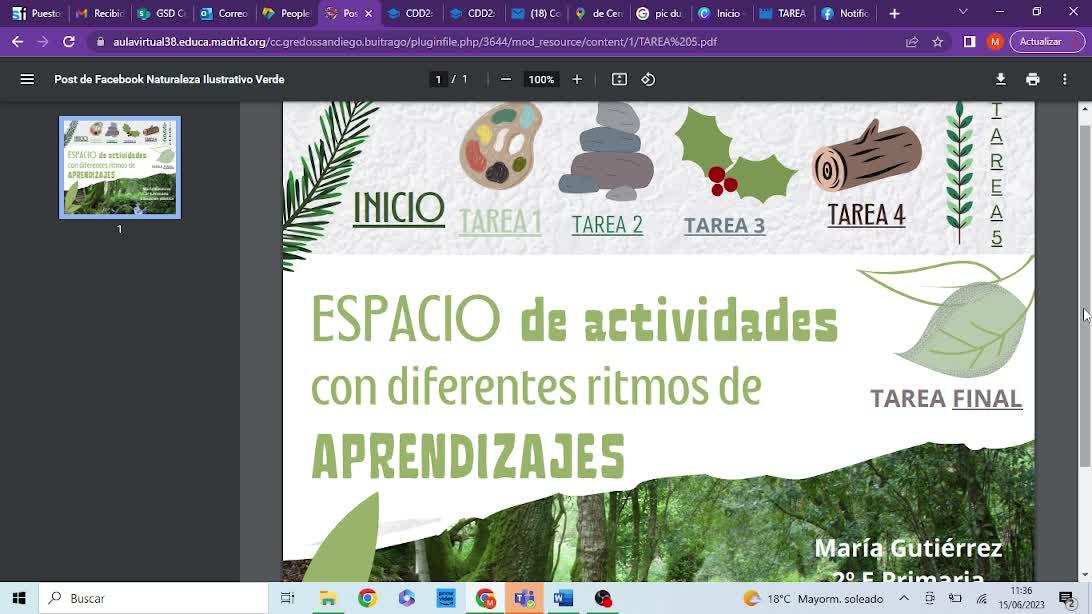1092x614 pixels.
Task: Click the page number input field
Action: pyautogui.click(x=438, y=79)
